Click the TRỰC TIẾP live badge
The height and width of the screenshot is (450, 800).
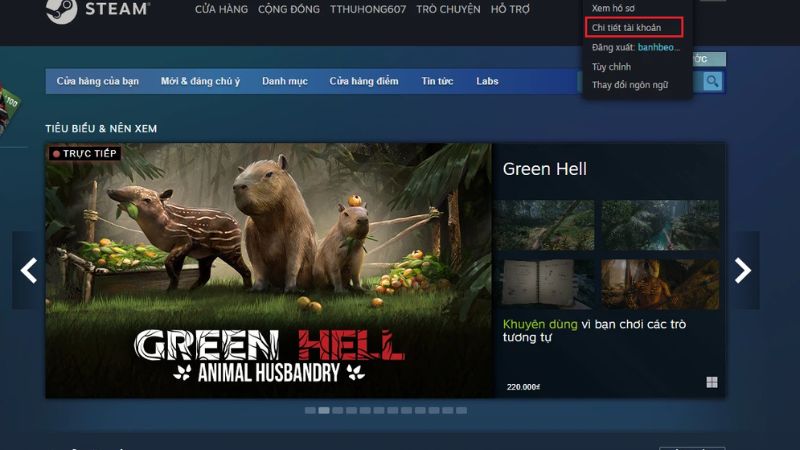tap(85, 154)
